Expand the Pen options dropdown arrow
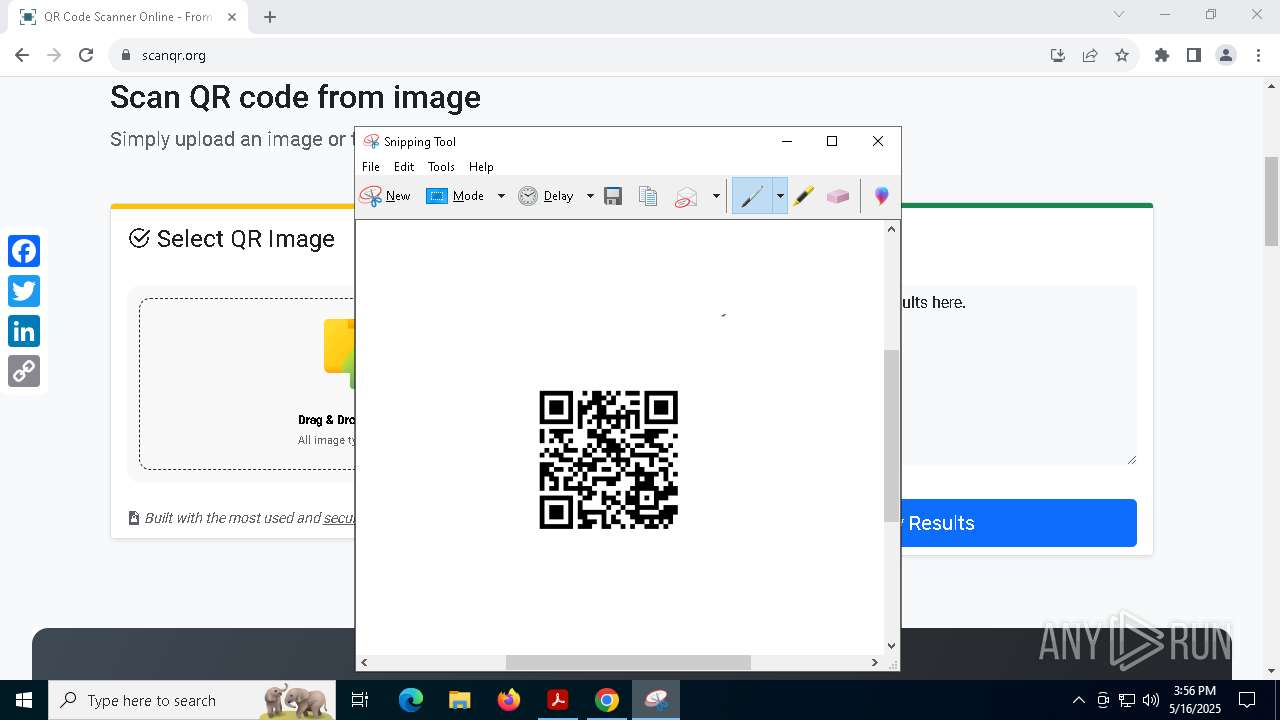 click(x=780, y=196)
